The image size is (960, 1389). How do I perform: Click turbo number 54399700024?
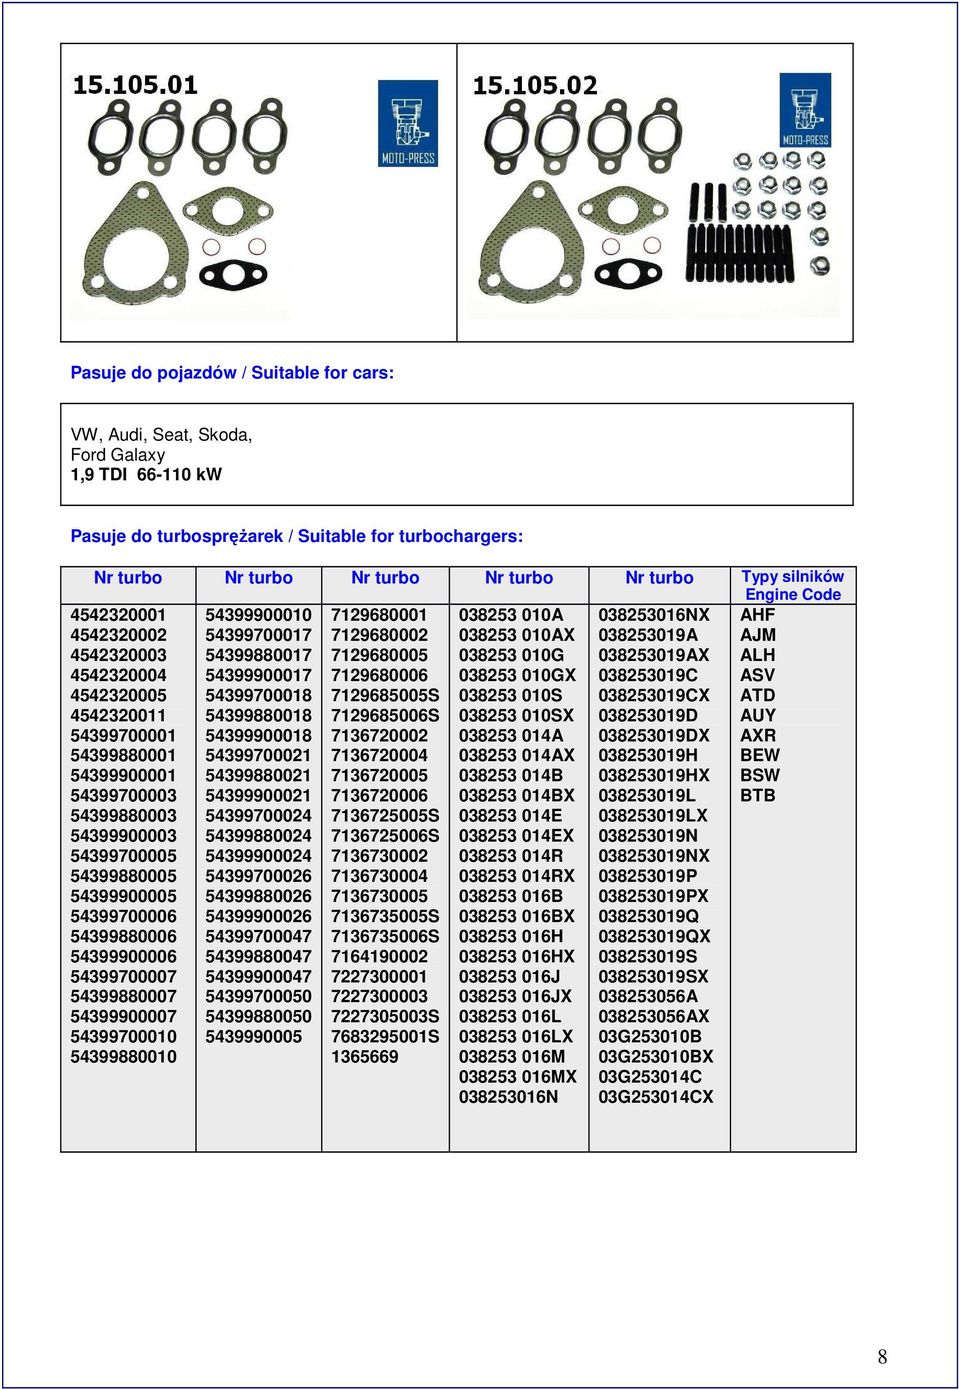[258, 815]
